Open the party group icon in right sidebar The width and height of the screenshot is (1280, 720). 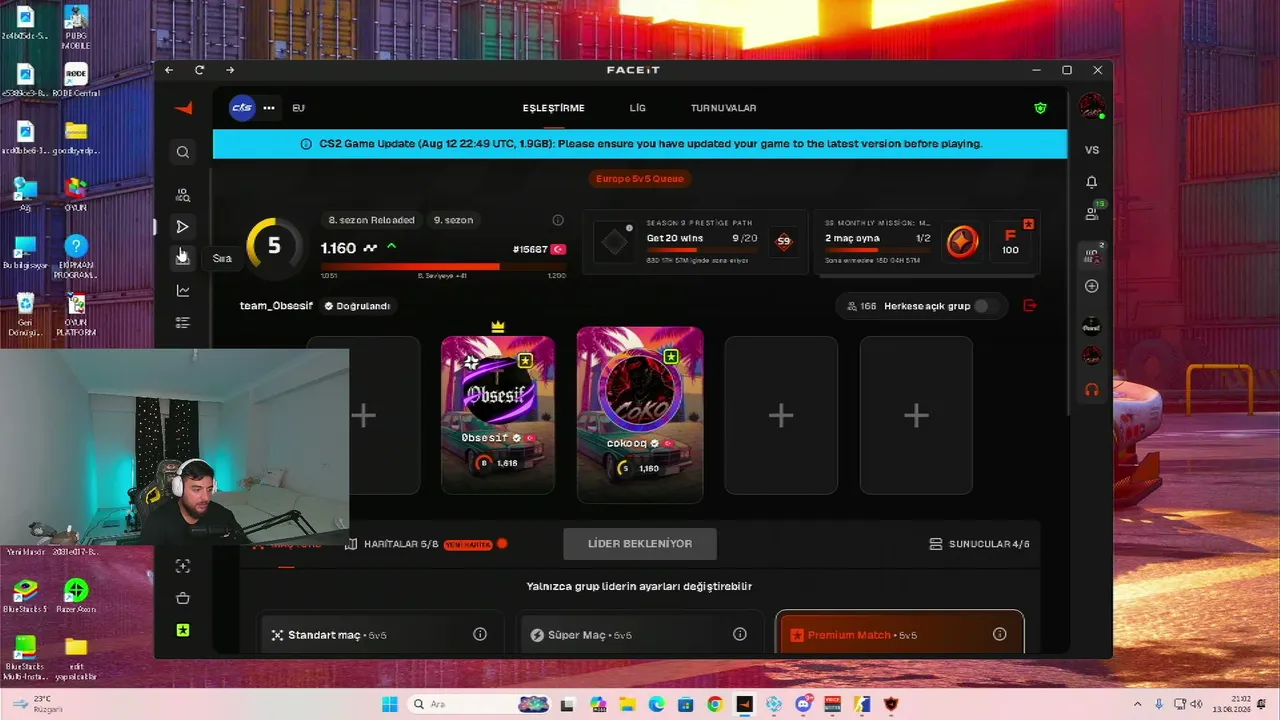1092,256
